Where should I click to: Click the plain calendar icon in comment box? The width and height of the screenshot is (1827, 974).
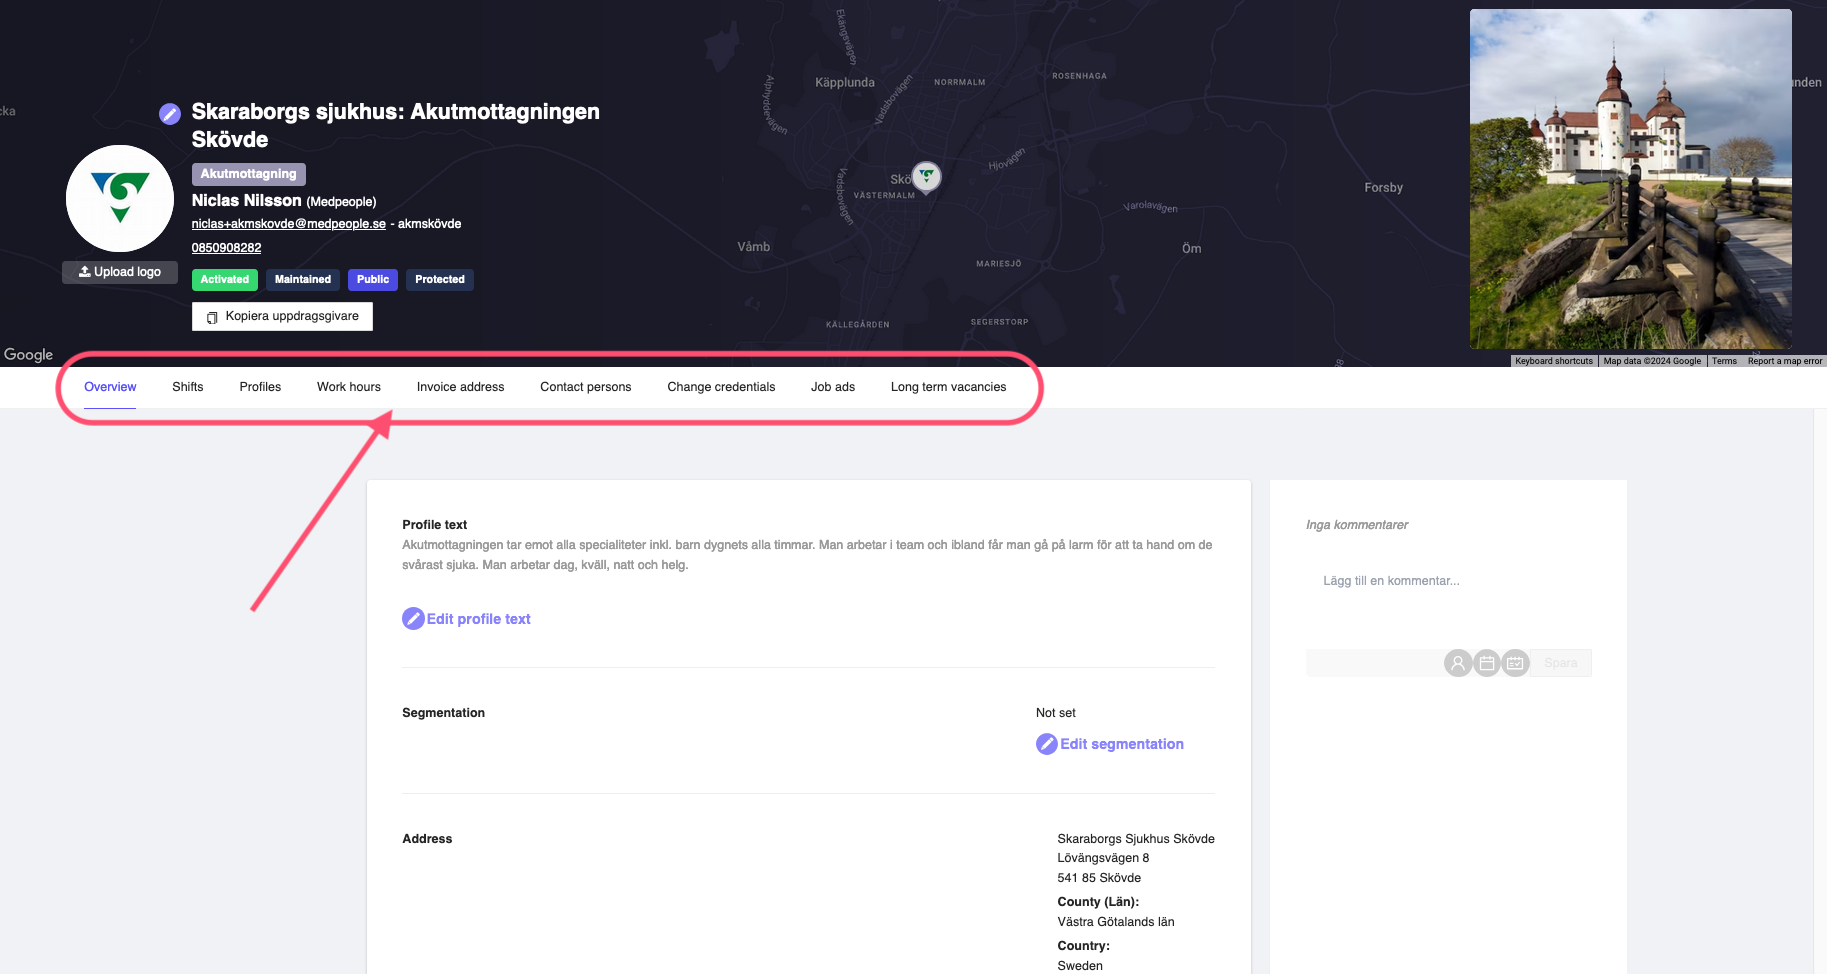tap(1487, 663)
